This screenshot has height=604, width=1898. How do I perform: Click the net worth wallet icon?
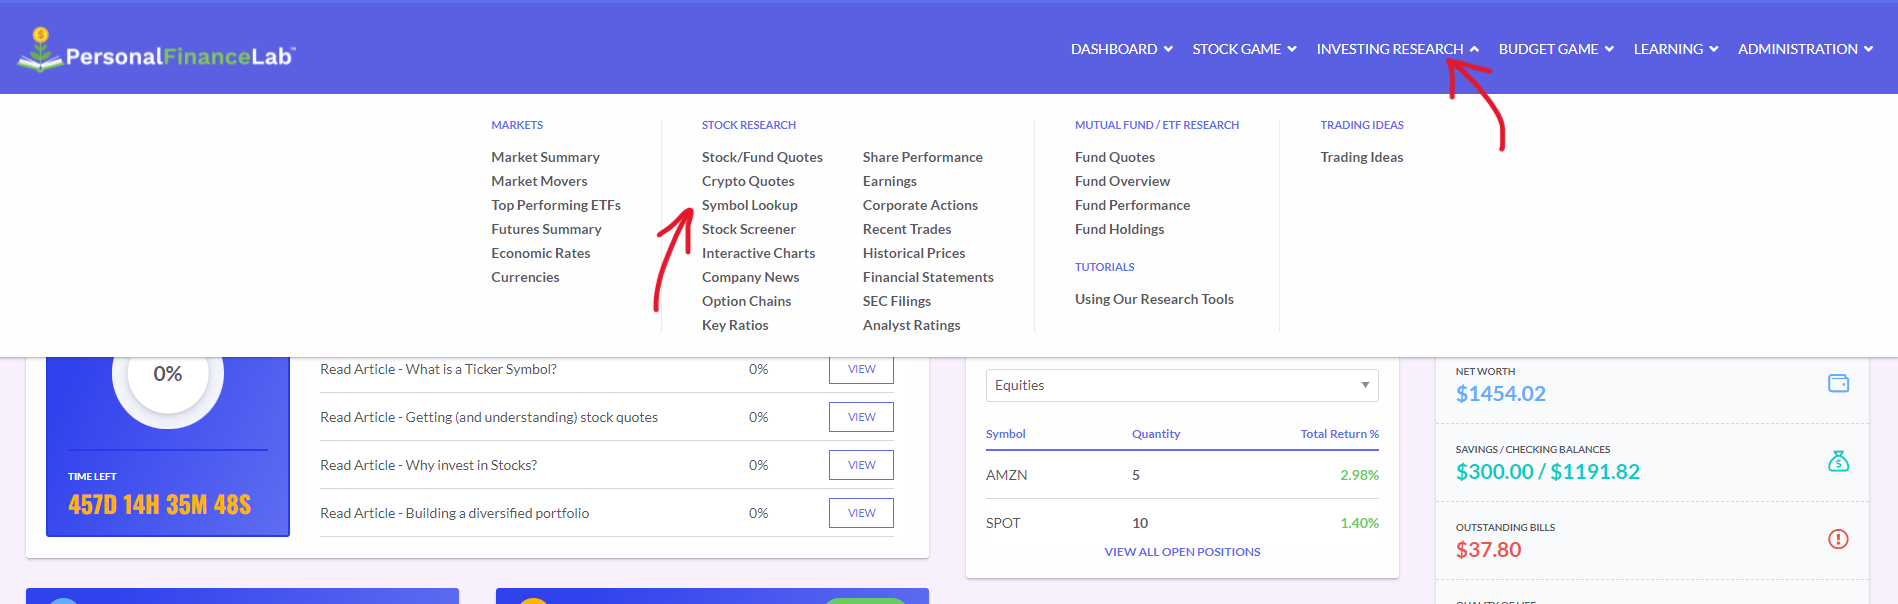[1838, 383]
